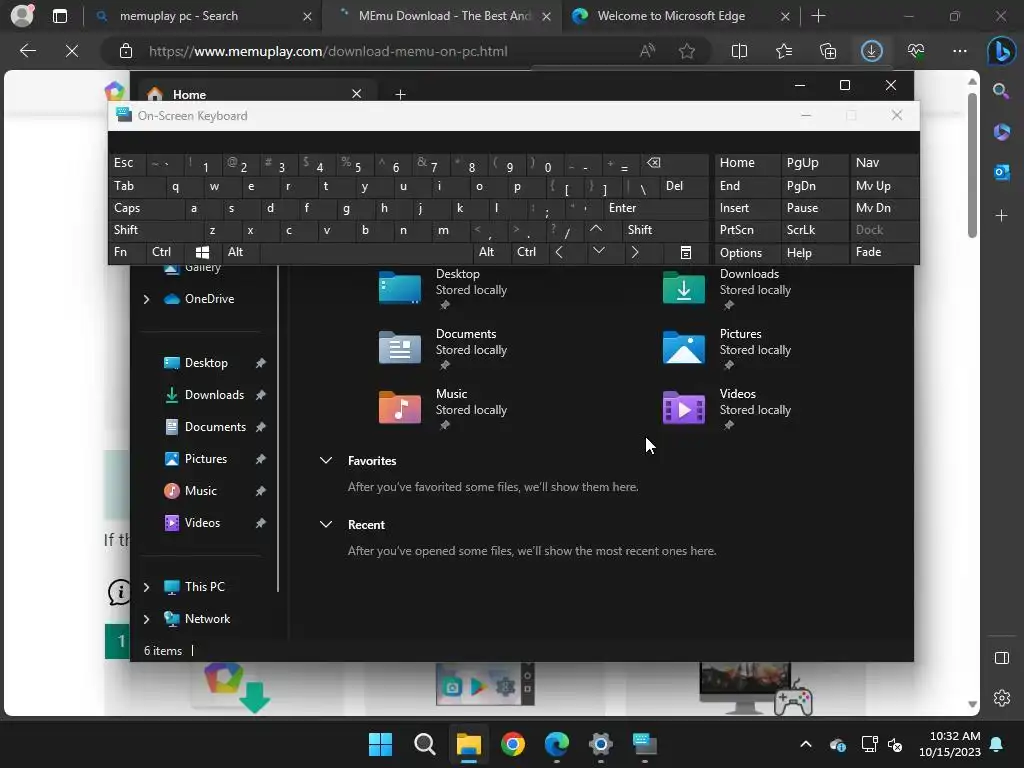
Task: Open clock and date in taskbar
Action: 950,744
